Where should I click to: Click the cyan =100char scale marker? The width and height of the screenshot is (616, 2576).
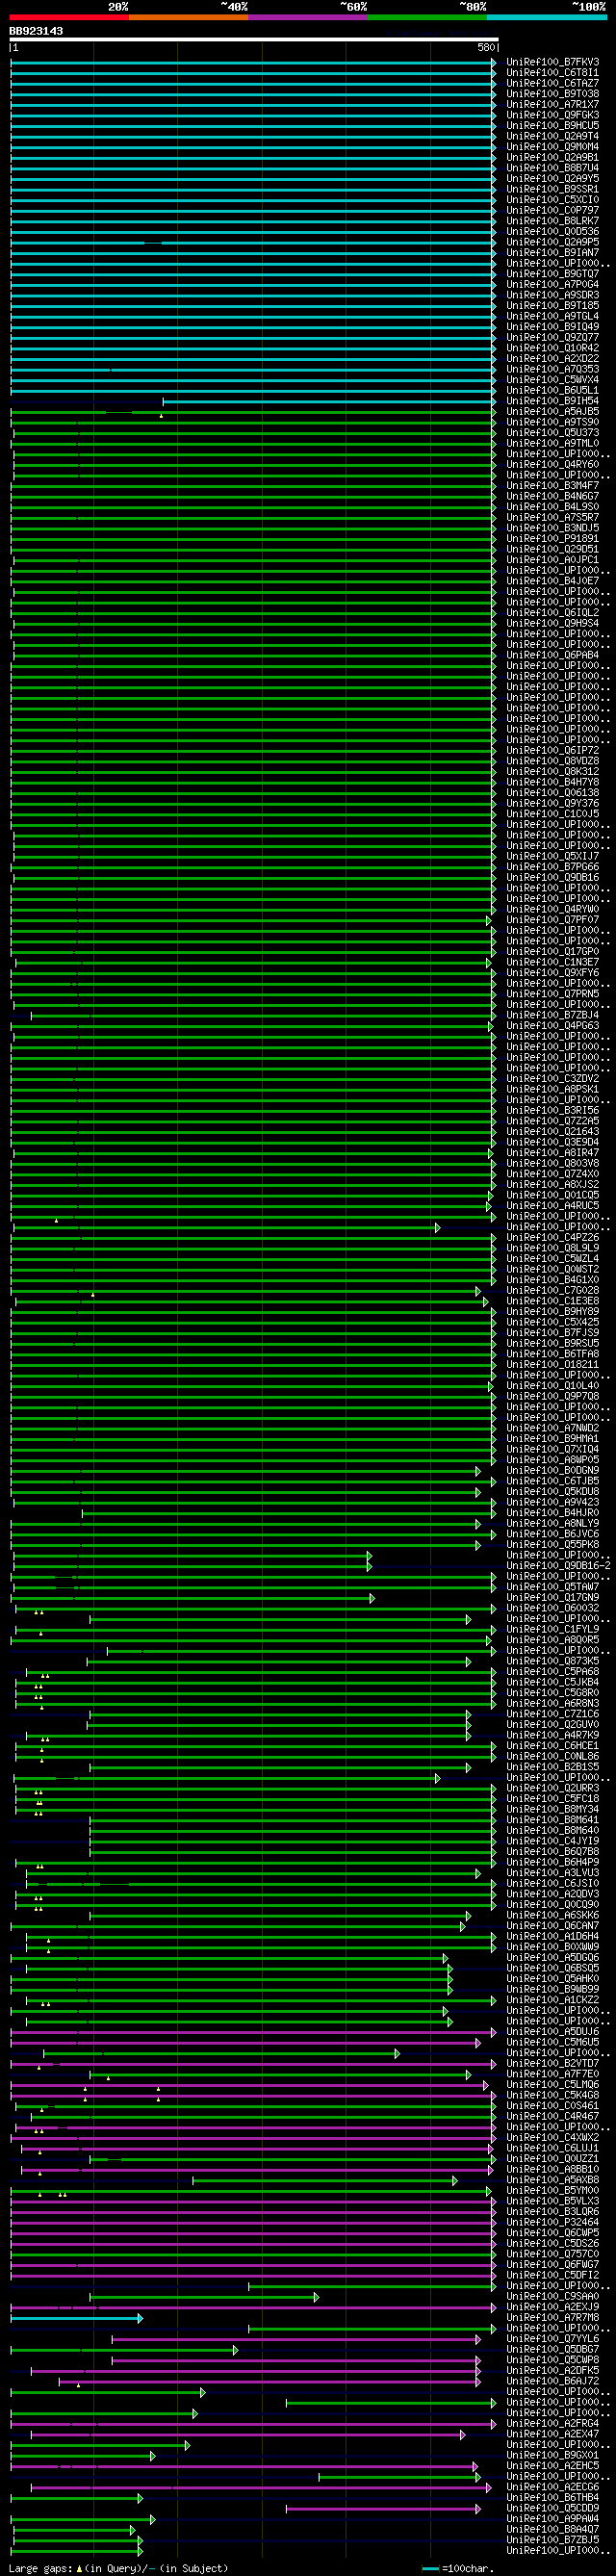(x=430, y=2568)
